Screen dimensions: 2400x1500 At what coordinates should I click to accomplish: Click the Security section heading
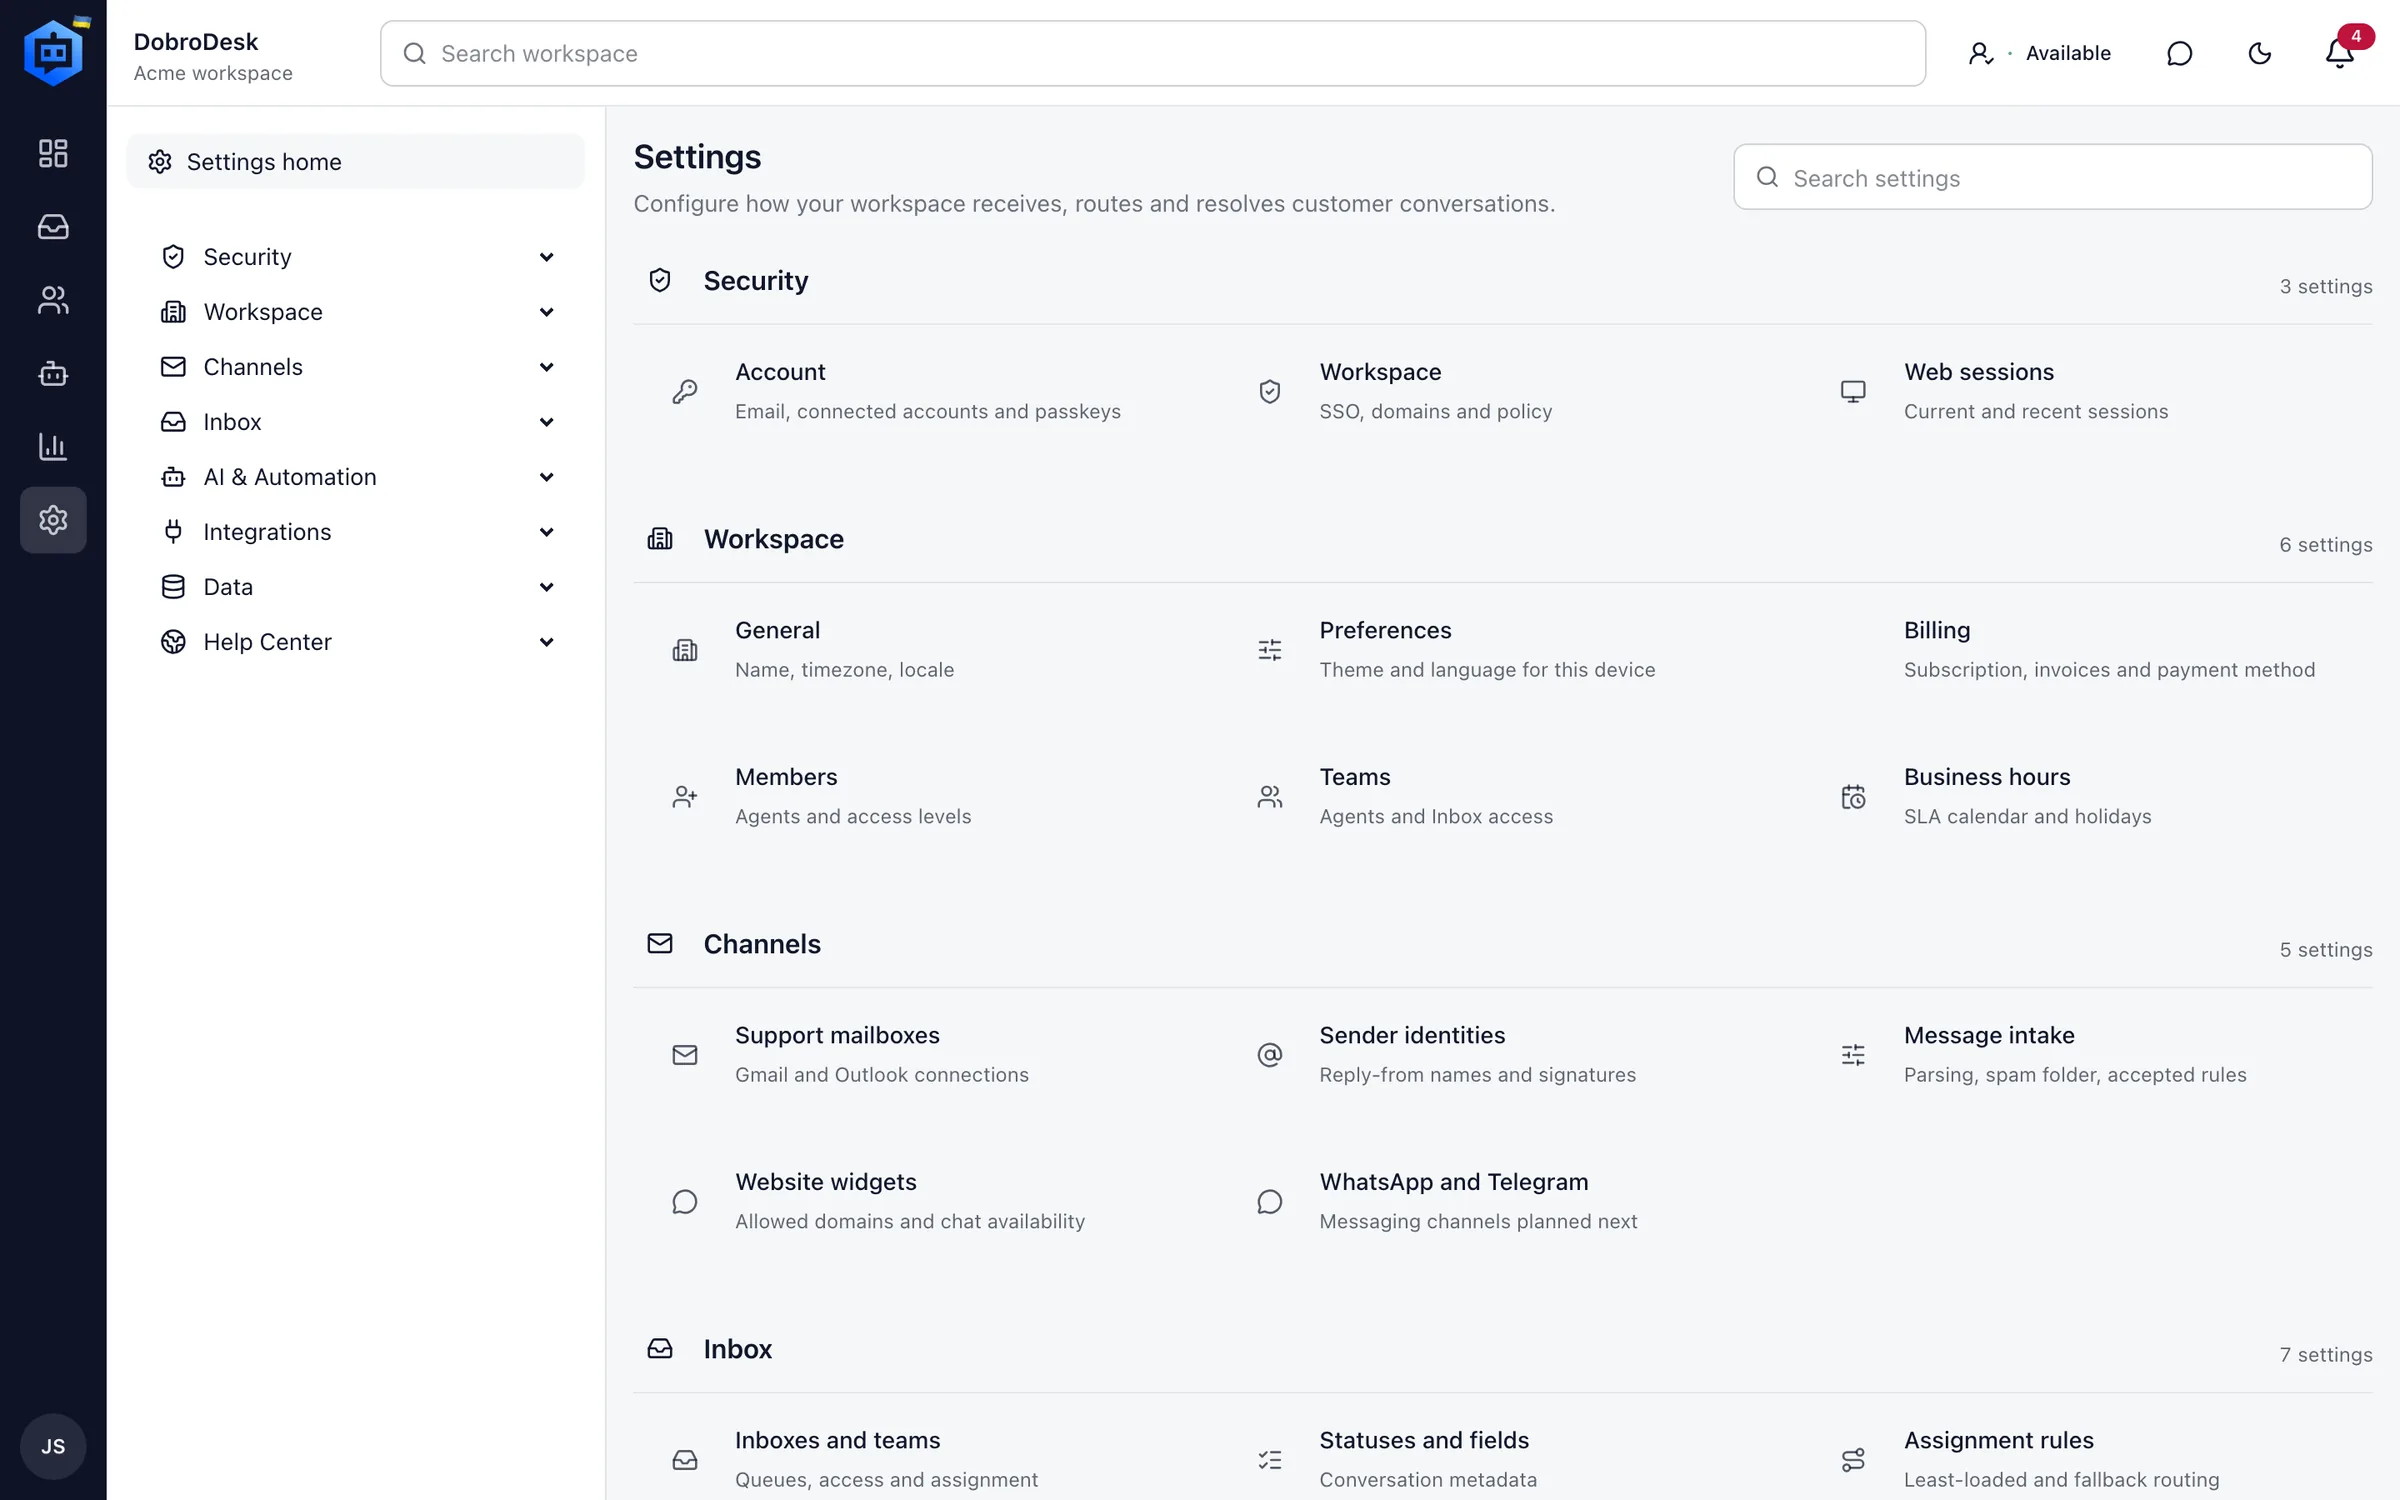point(755,281)
